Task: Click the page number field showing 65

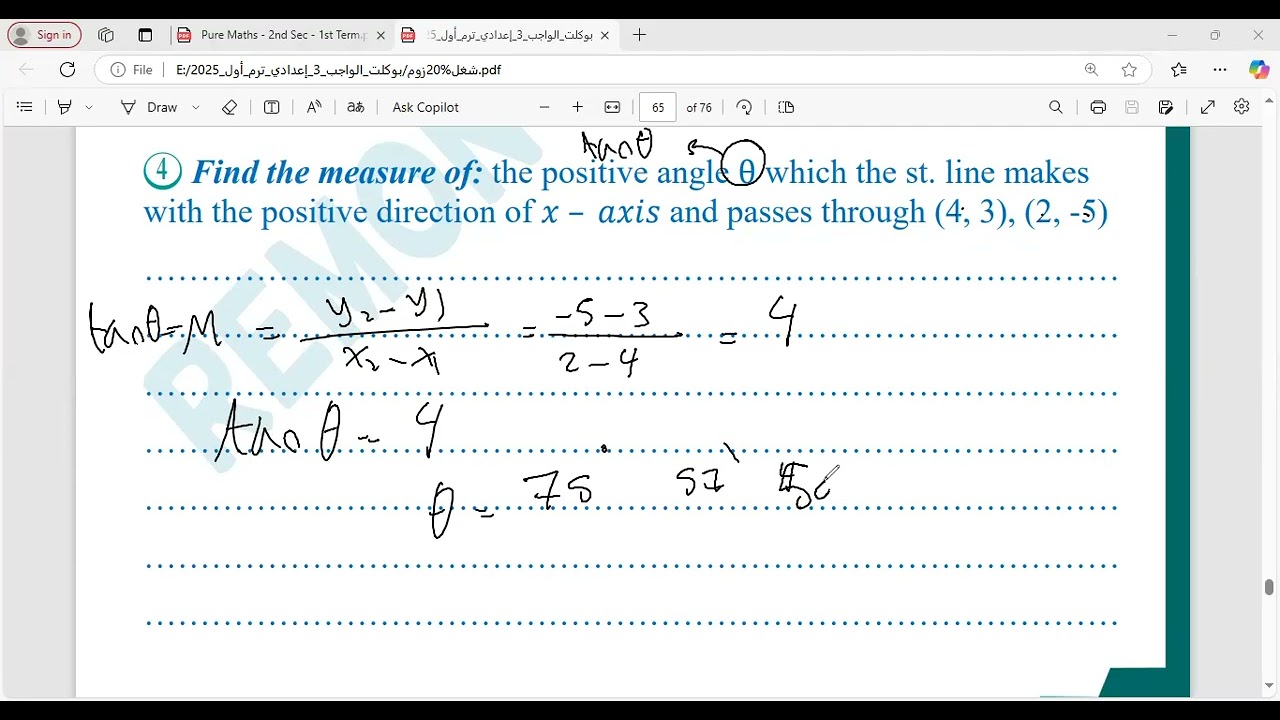Action: click(657, 107)
